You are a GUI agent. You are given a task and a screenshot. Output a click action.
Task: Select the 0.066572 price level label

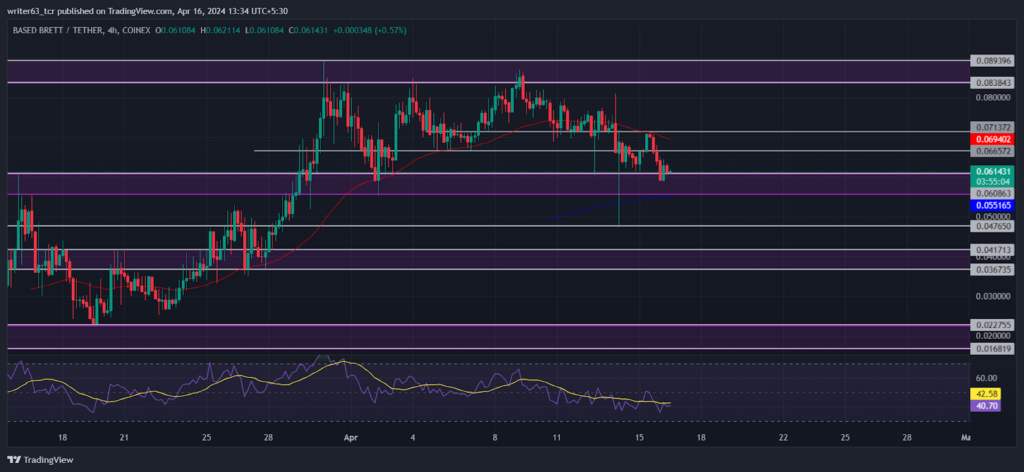(994, 151)
